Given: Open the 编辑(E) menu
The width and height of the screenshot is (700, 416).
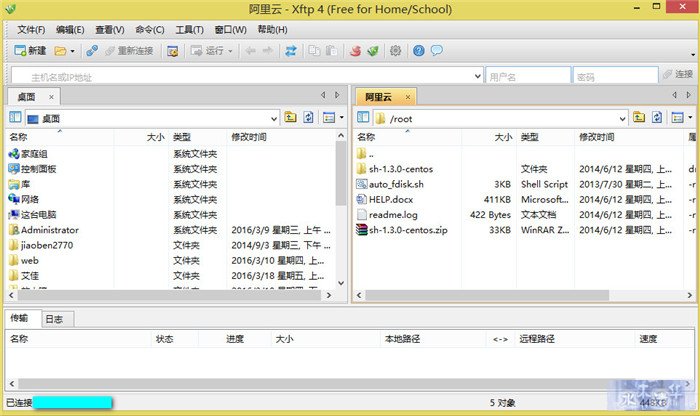Looking at the screenshot, I should (x=70, y=30).
